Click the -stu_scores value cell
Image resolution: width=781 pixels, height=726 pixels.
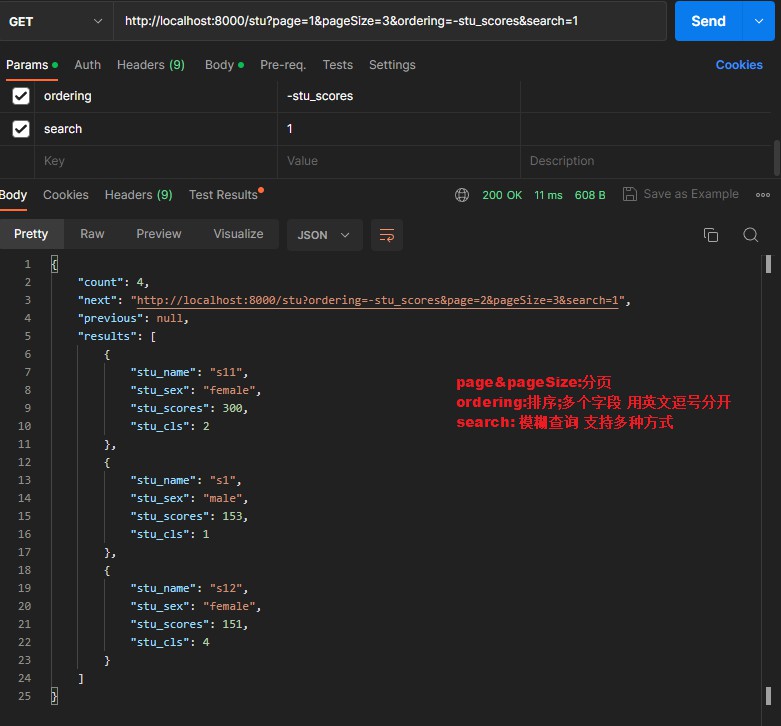pyautogui.click(x=399, y=96)
